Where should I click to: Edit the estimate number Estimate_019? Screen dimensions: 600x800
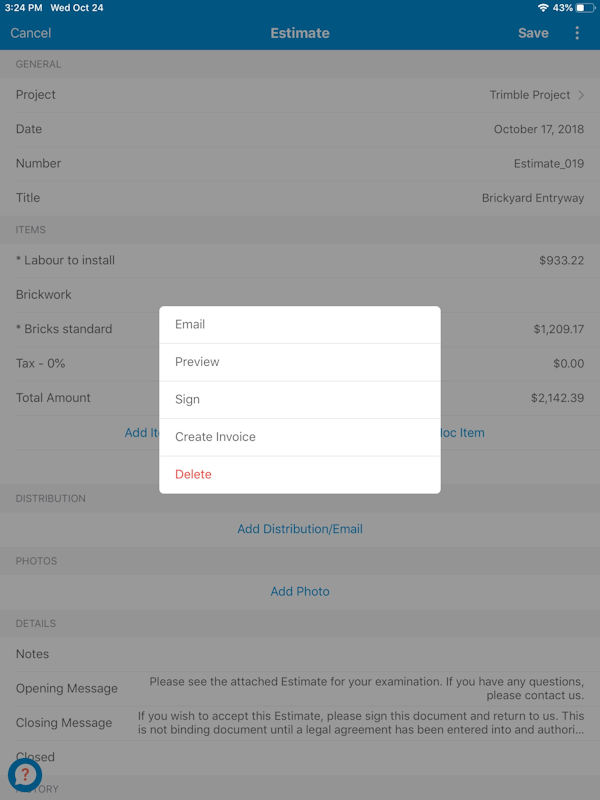pos(300,164)
